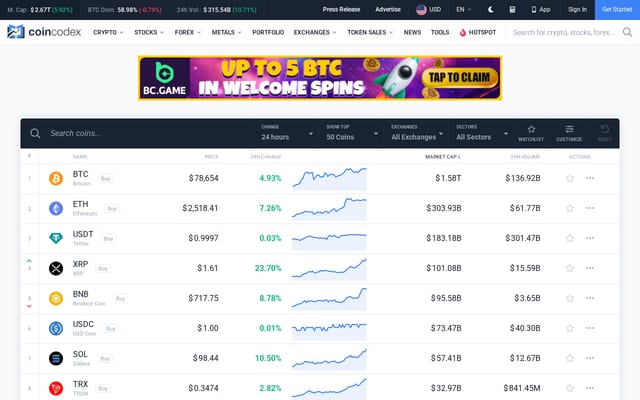Expand the Metals nav menu
Screen dimensions: 640x400
pyautogui.click(x=227, y=32)
